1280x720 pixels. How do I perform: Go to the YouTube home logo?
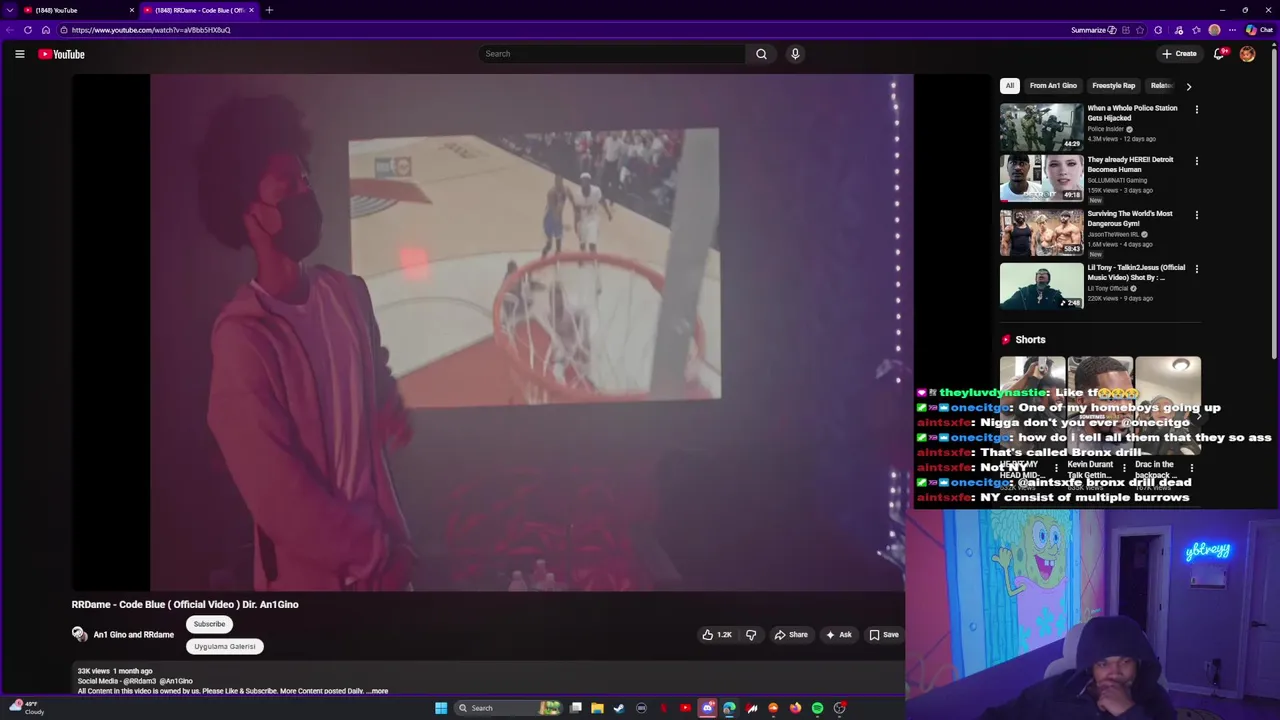point(61,54)
